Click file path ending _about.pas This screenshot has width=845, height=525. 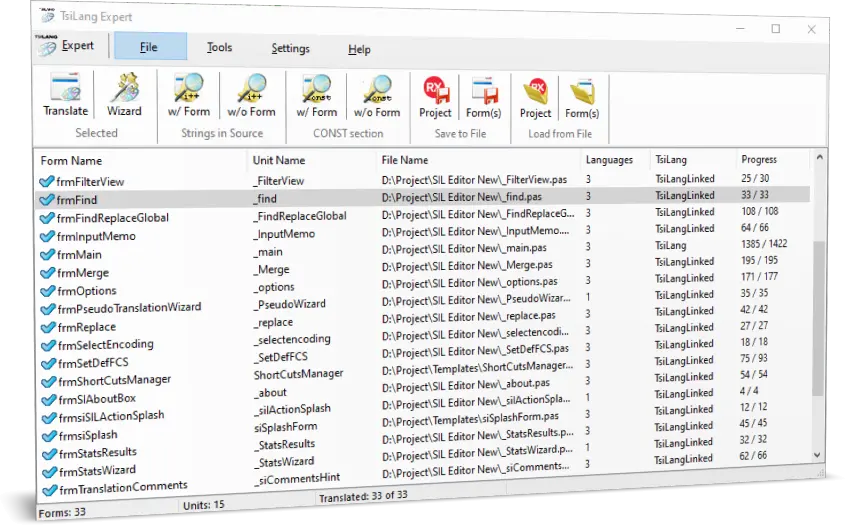coord(466,385)
